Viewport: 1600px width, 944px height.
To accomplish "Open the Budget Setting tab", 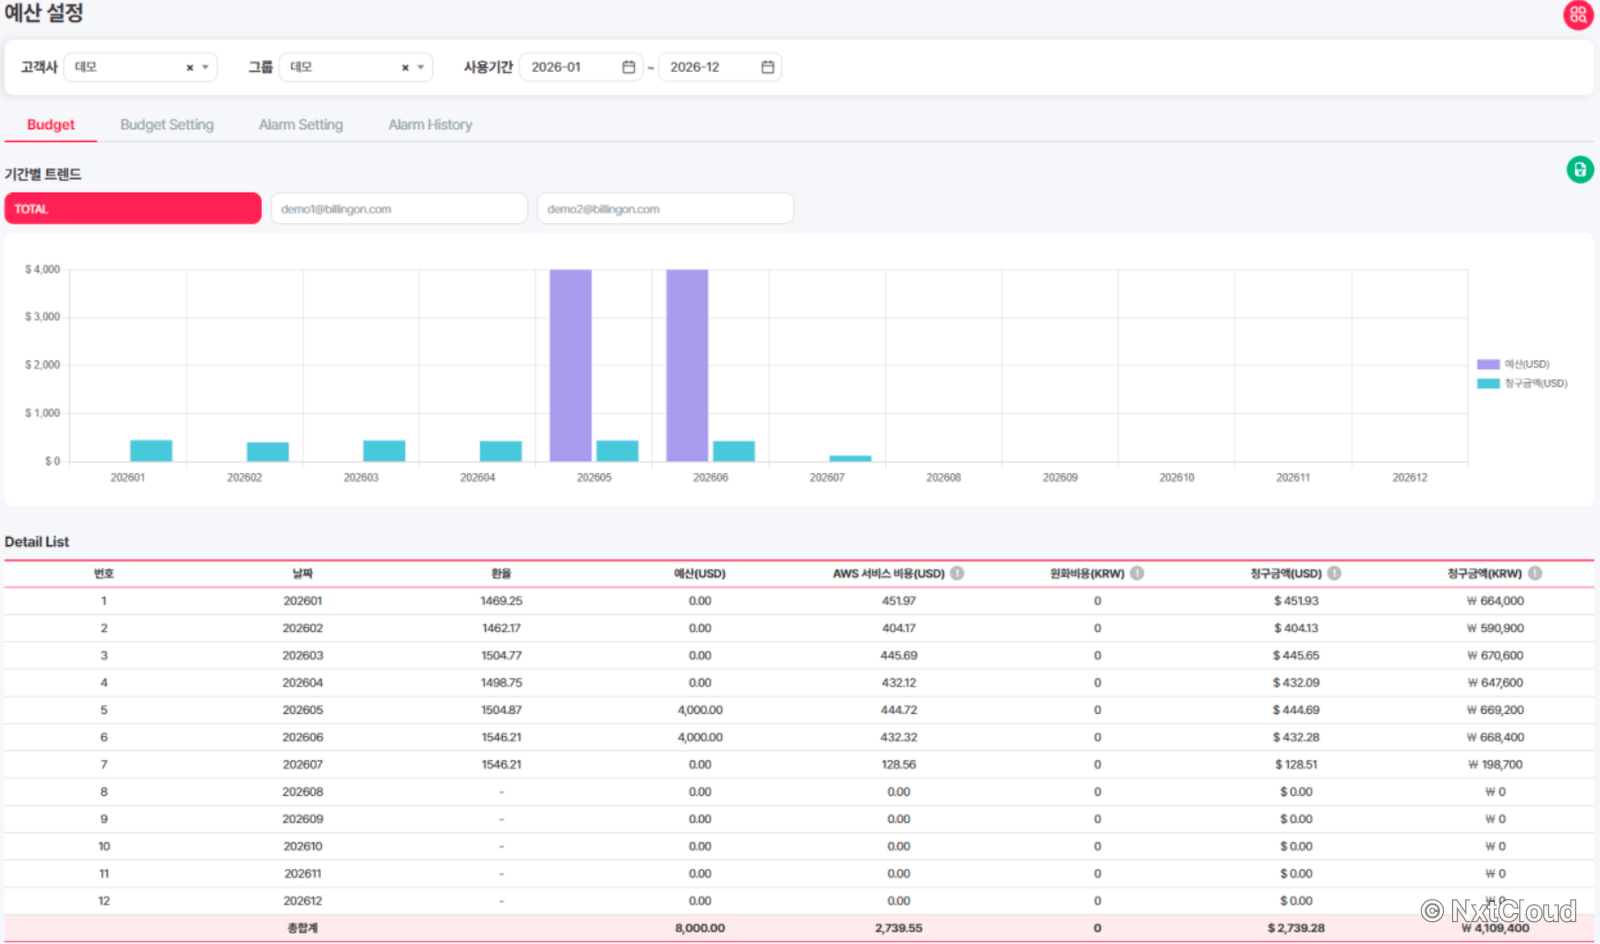I will pyautogui.click(x=167, y=125).
